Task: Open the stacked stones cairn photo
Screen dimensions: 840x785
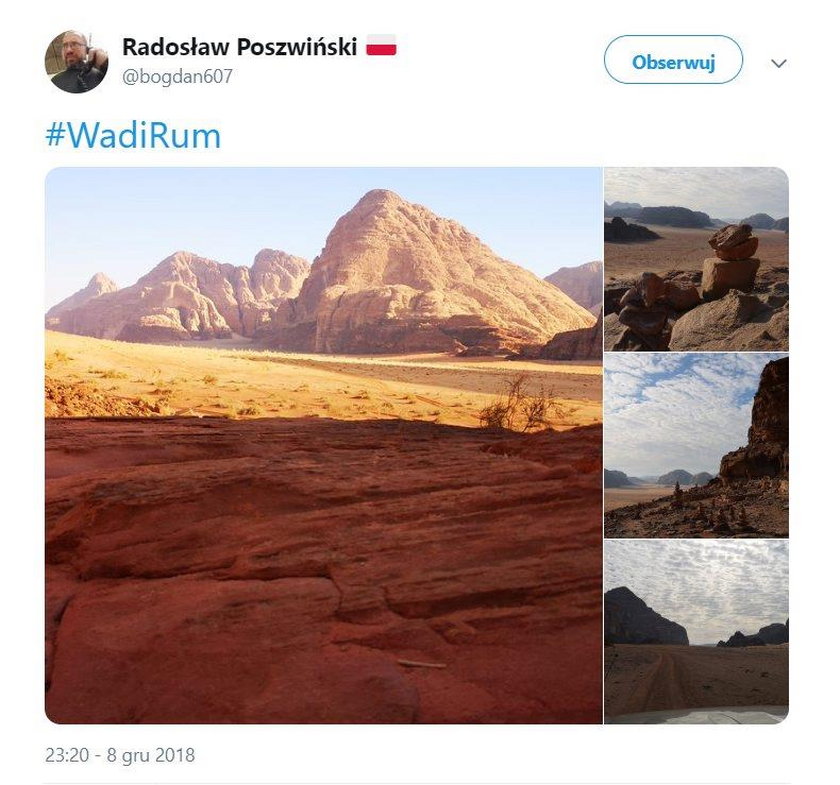Action: pos(696,259)
